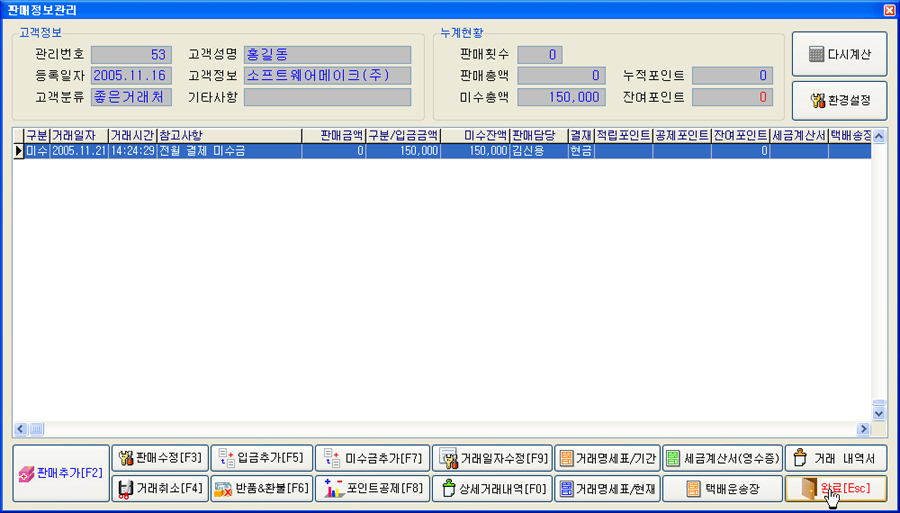Click the 판매총액 value field

[x=561, y=76]
